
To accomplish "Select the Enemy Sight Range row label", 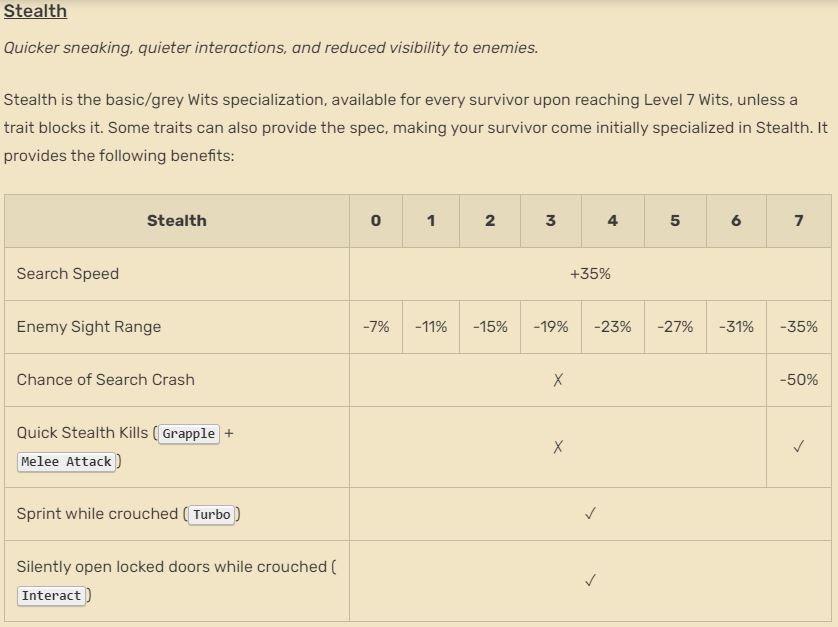I will click(89, 327).
